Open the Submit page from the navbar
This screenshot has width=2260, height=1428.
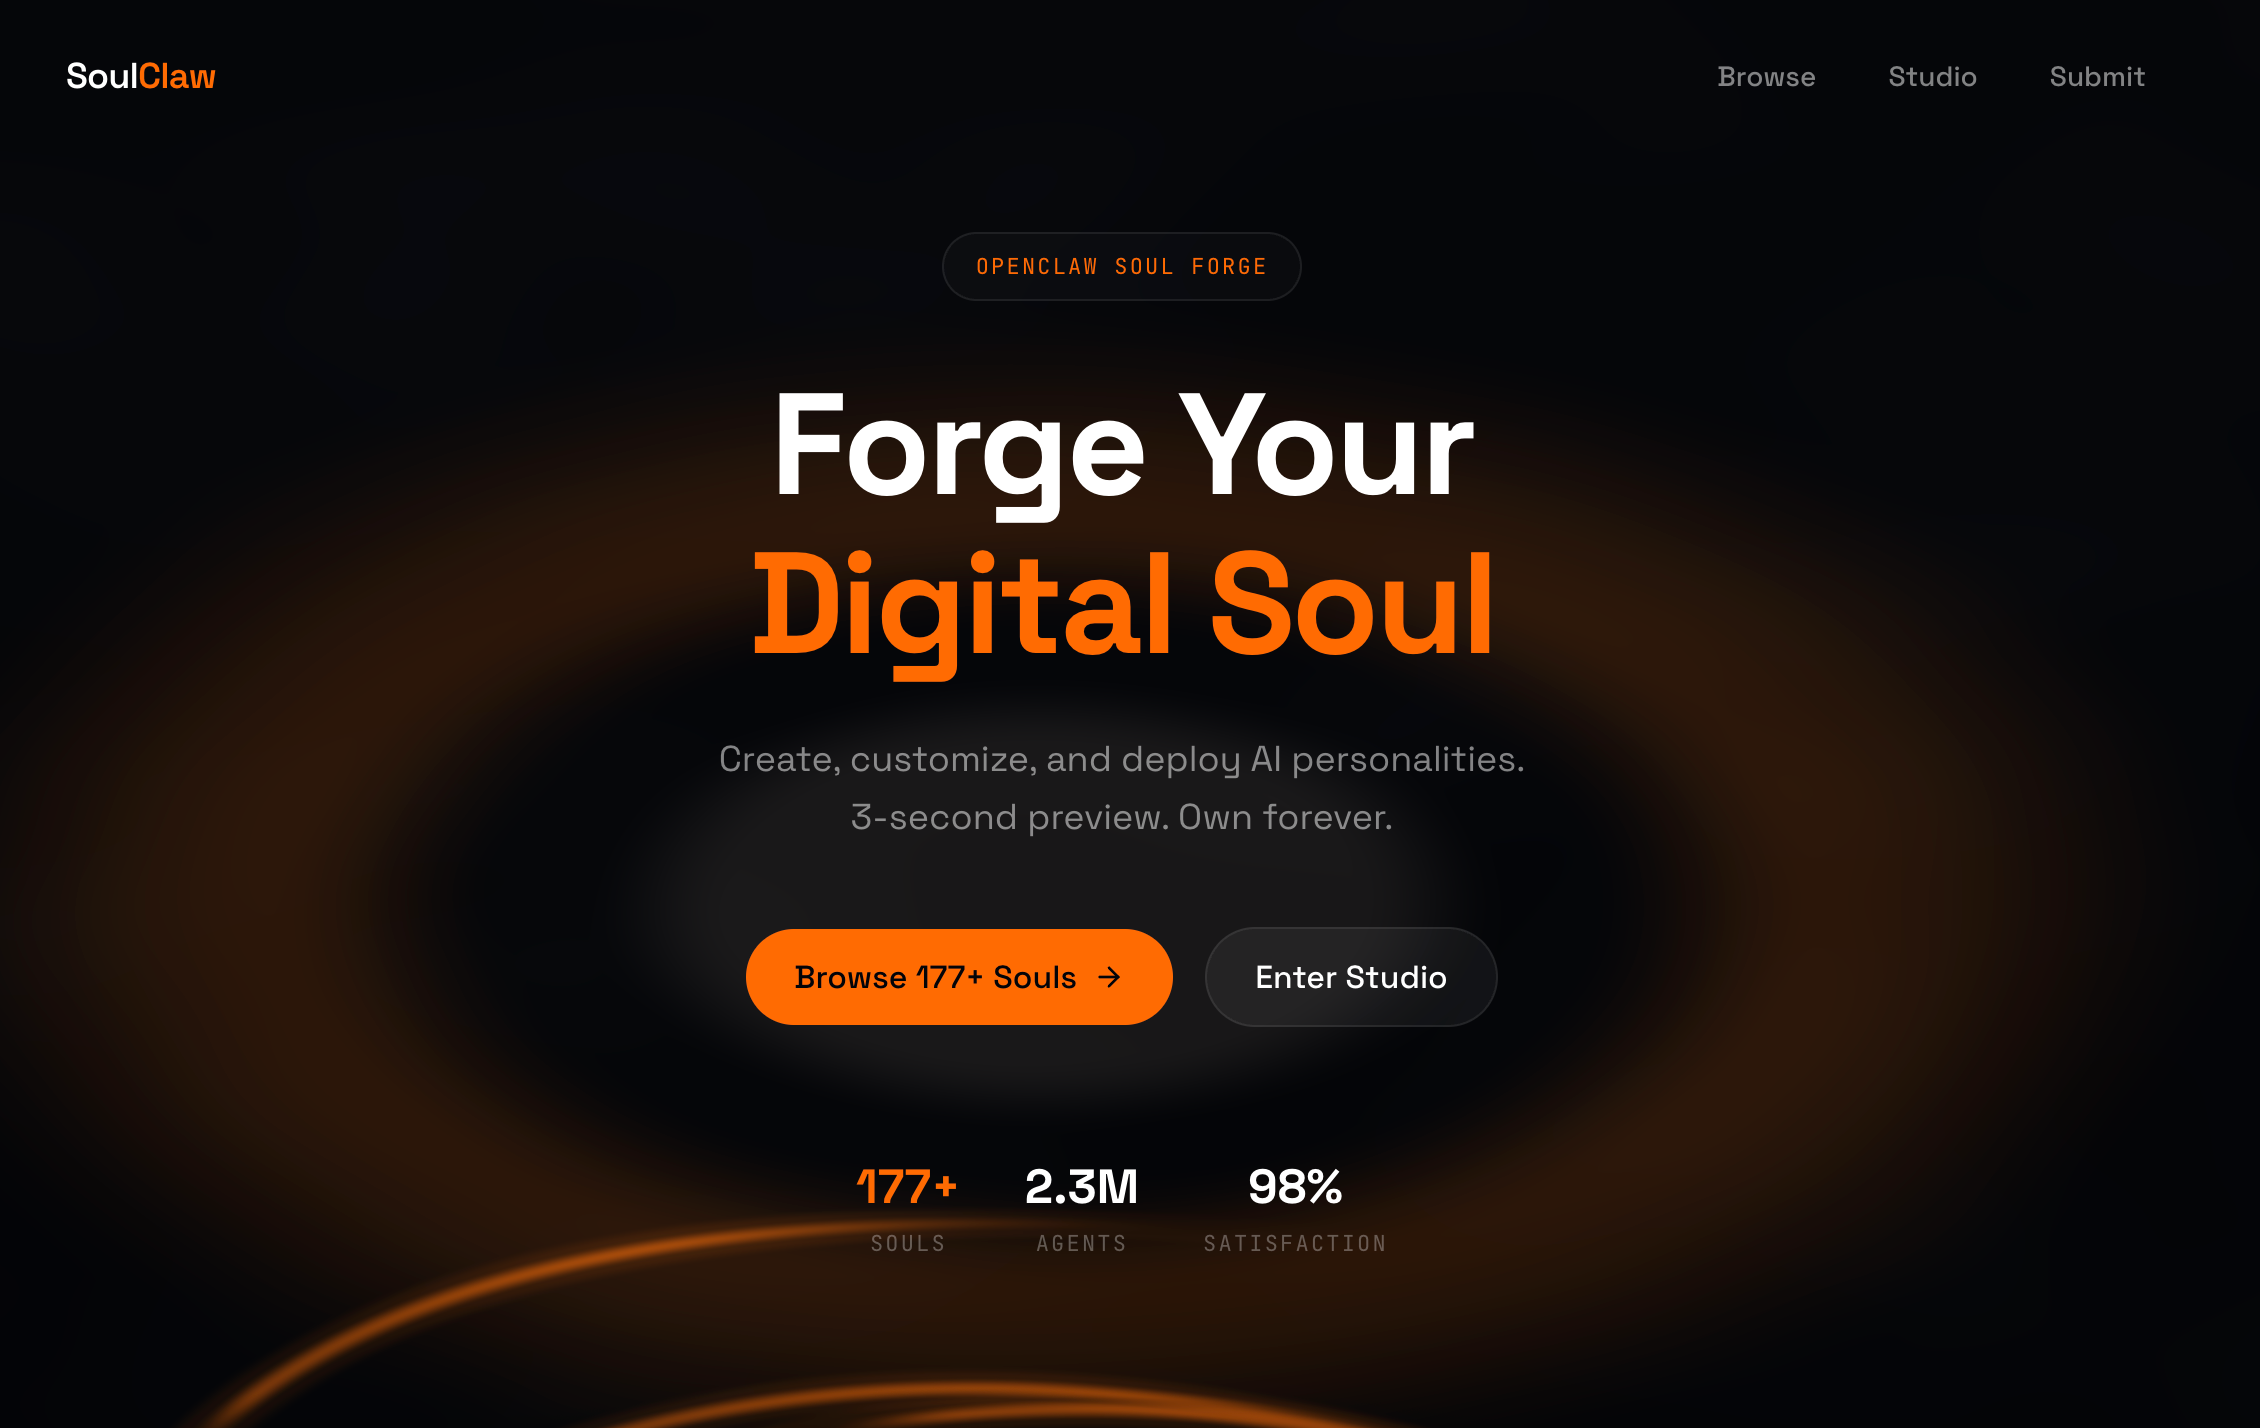click(x=2097, y=76)
